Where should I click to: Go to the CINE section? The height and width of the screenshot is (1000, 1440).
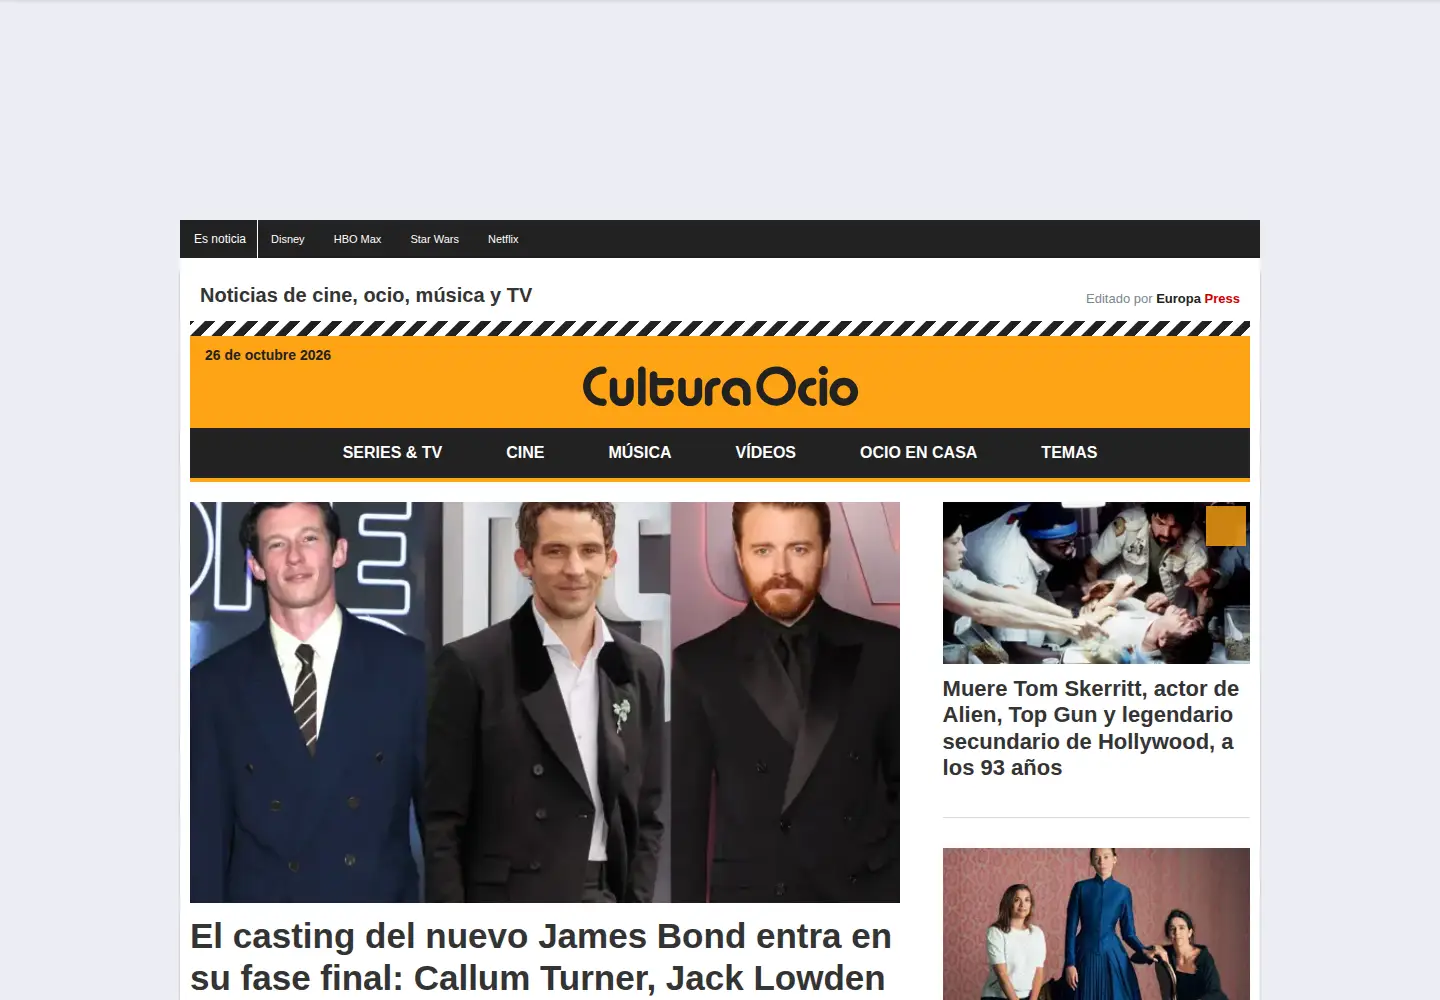tap(525, 452)
